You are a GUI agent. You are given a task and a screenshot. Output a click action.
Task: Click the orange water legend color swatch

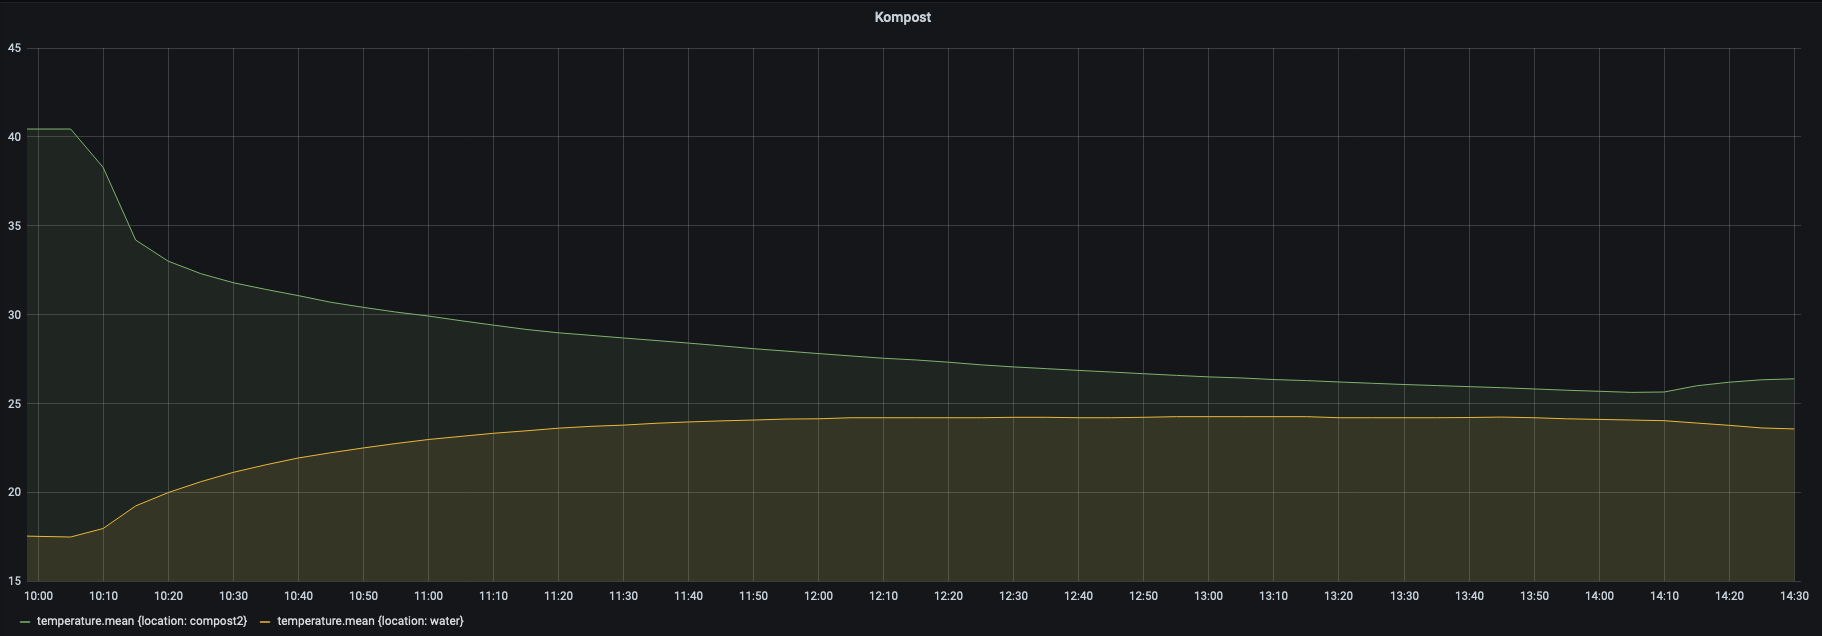265,622
